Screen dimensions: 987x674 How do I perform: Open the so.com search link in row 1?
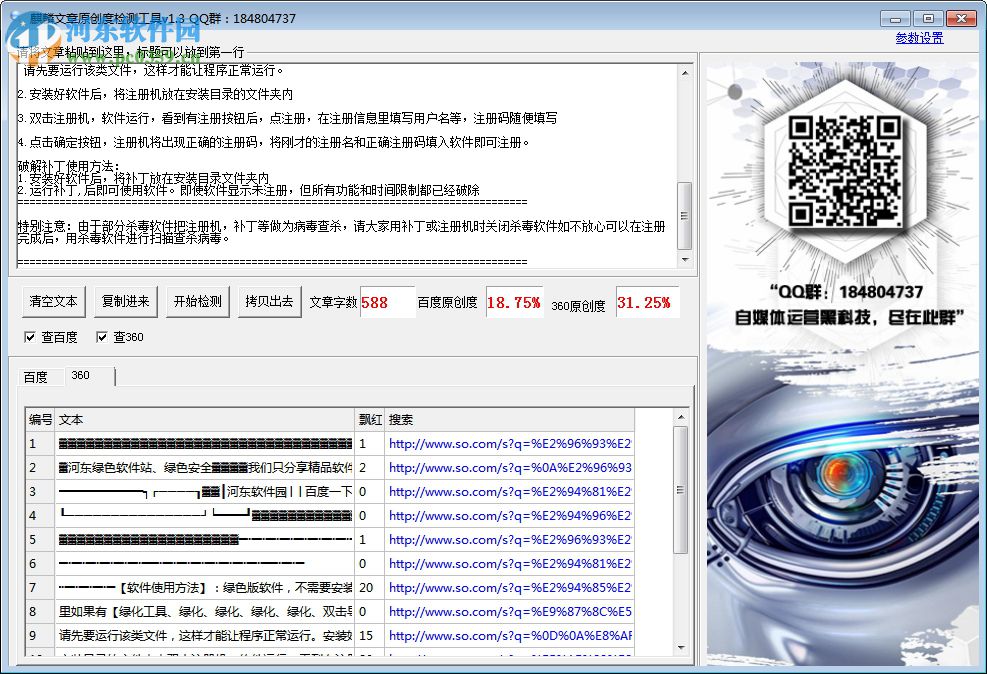[x=510, y=443]
